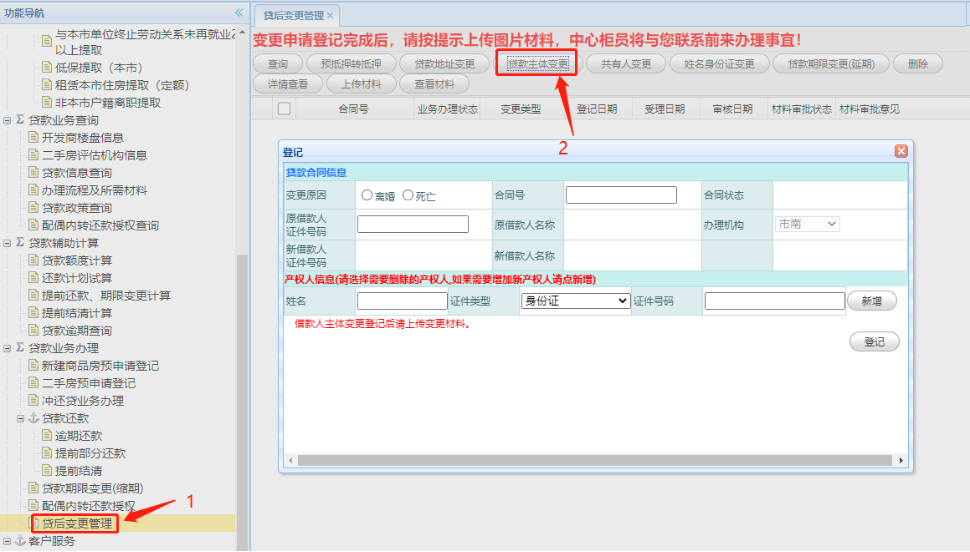Open 提前结清 under 贷款还款
The image size is (970, 552).
[79, 471]
